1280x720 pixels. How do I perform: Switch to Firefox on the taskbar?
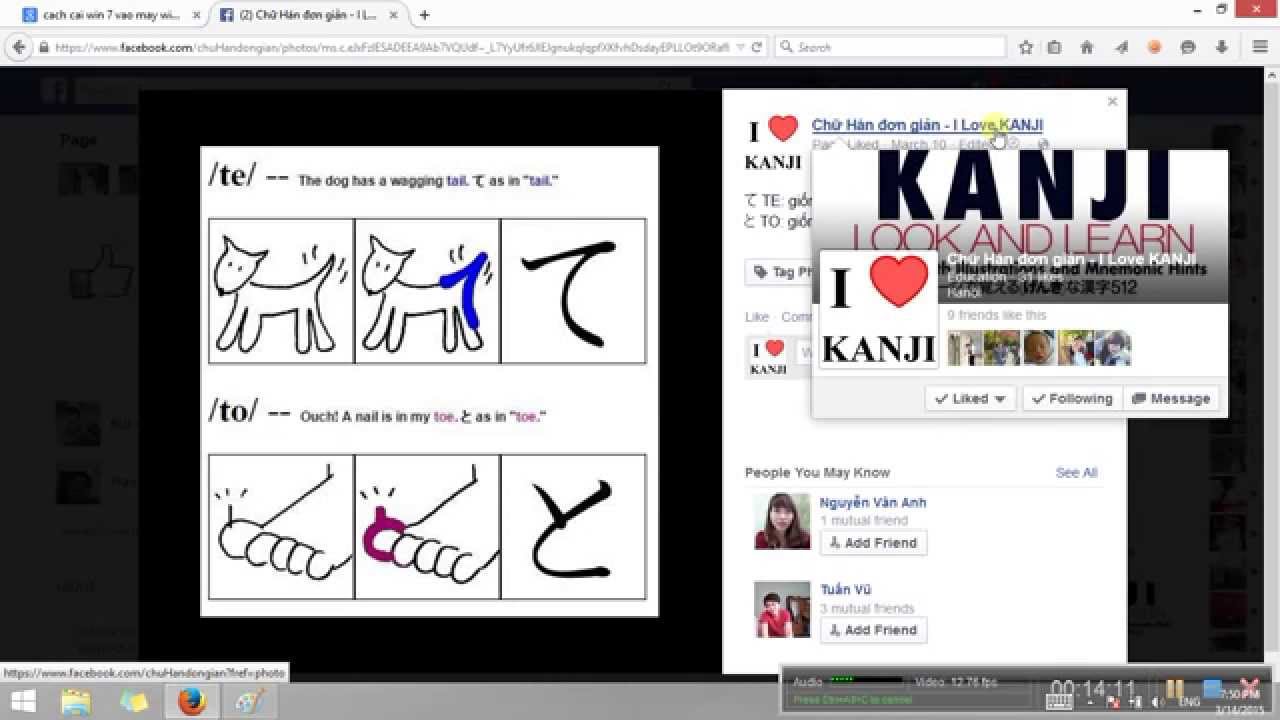191,702
